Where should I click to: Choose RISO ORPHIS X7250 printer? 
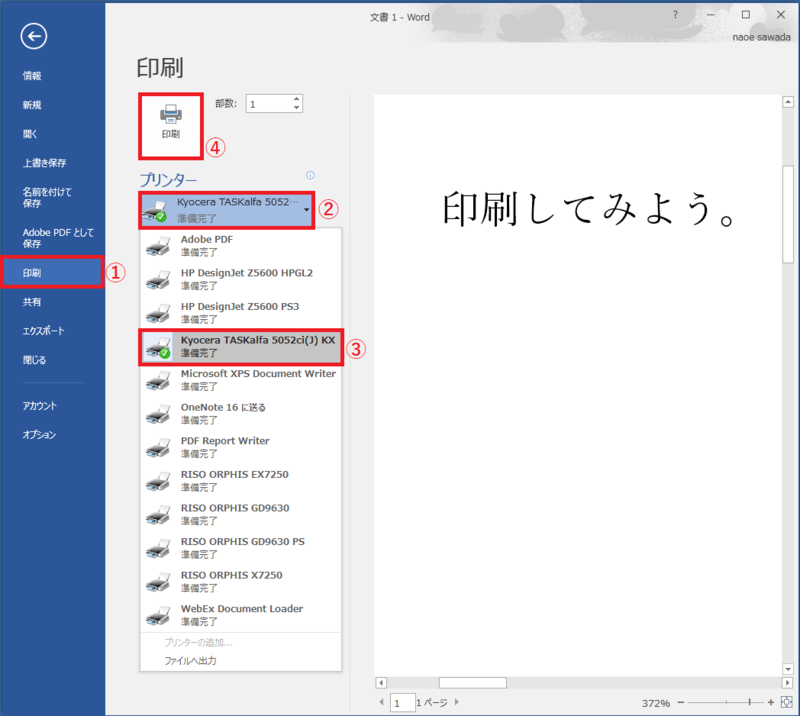point(241,582)
